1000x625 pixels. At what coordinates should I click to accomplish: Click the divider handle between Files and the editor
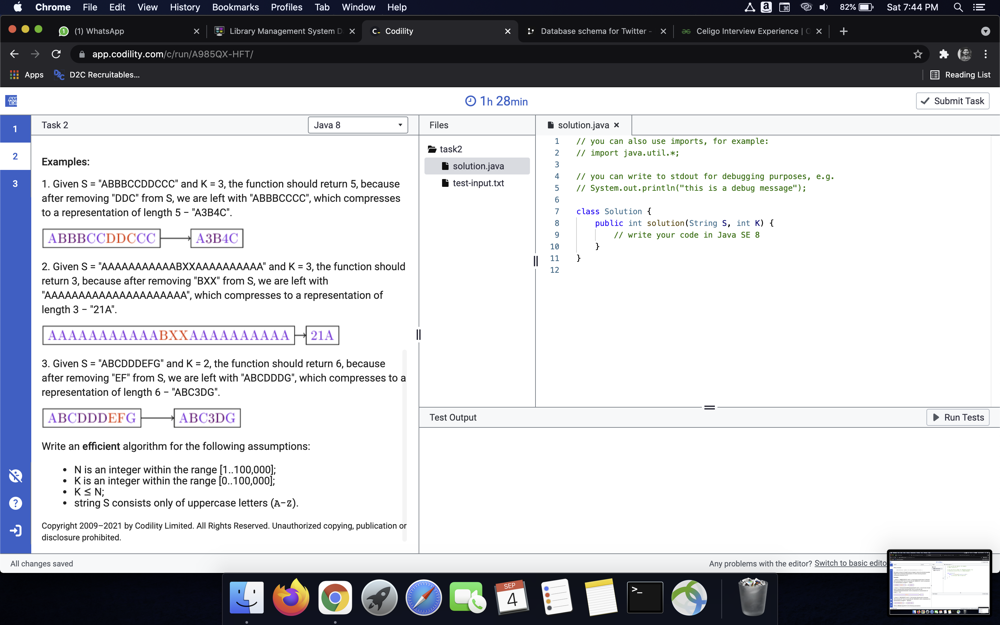(x=536, y=261)
